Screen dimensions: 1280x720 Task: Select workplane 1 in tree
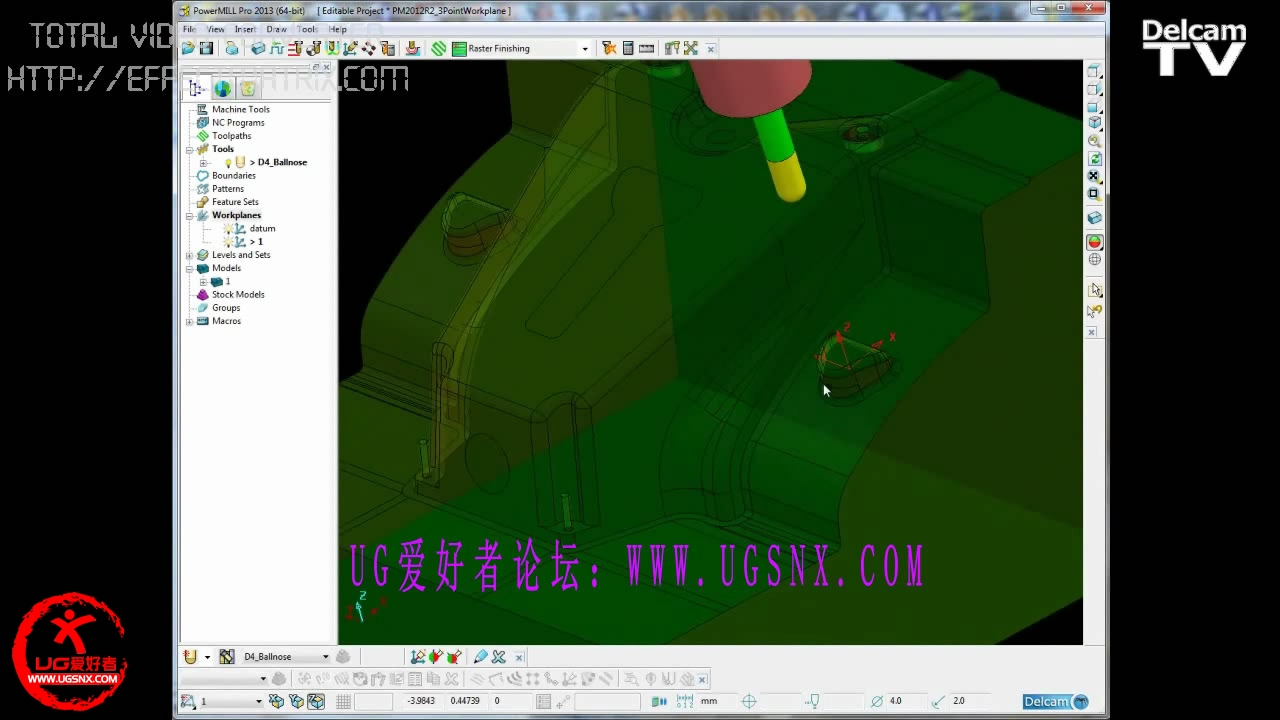tap(258, 241)
